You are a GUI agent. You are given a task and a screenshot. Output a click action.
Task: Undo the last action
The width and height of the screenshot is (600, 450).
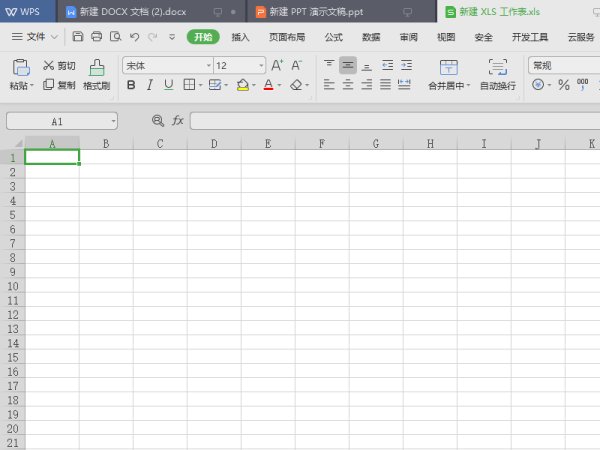click(134, 37)
